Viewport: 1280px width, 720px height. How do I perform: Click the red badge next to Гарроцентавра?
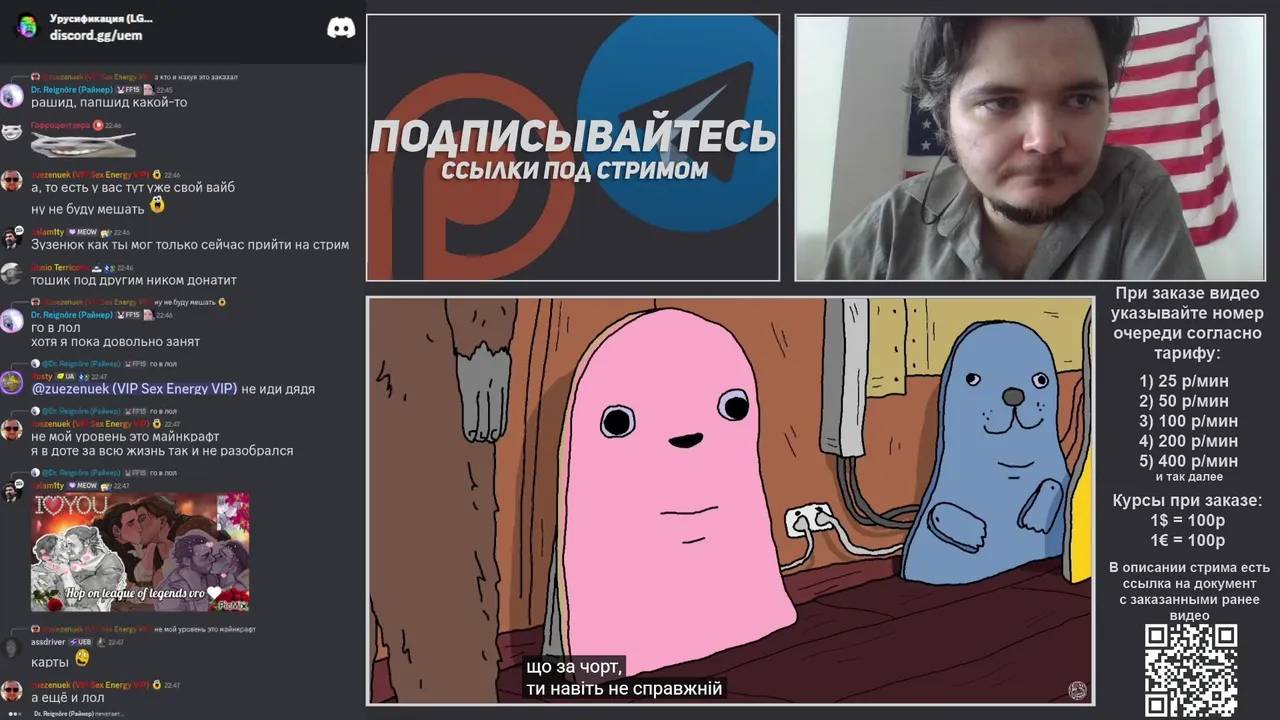click(x=98, y=126)
